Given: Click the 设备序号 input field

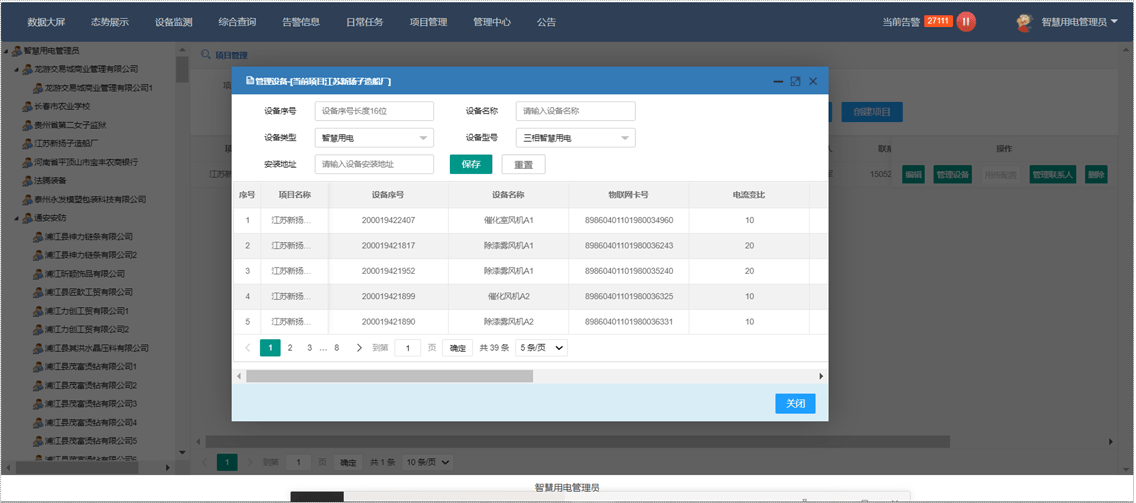Looking at the screenshot, I should point(374,111).
